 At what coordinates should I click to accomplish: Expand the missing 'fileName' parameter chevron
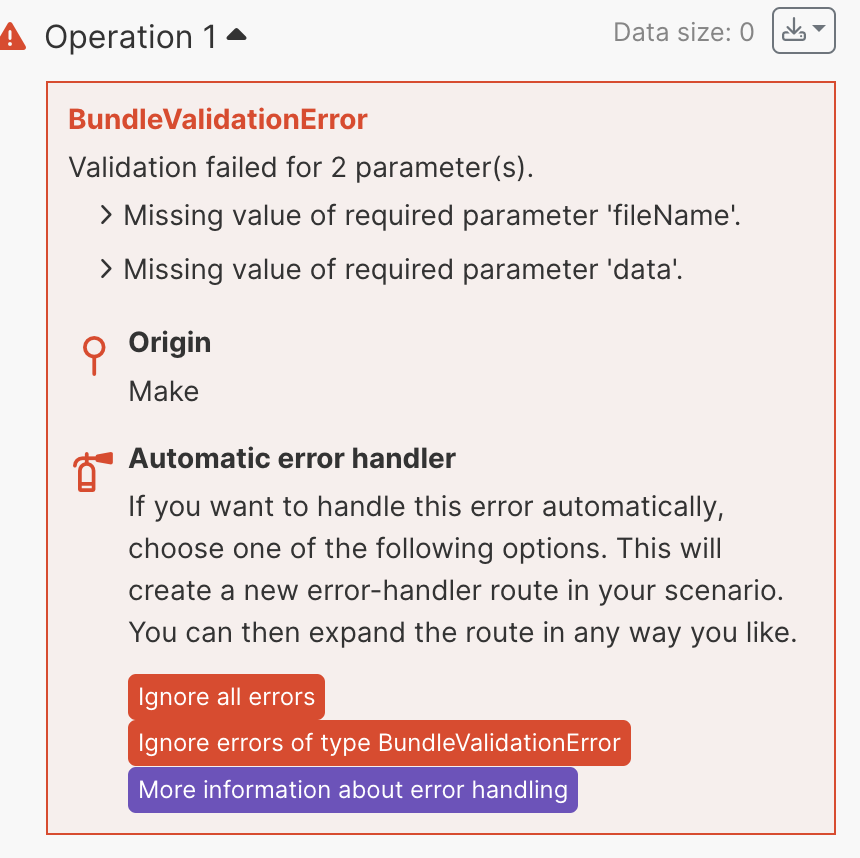107,215
